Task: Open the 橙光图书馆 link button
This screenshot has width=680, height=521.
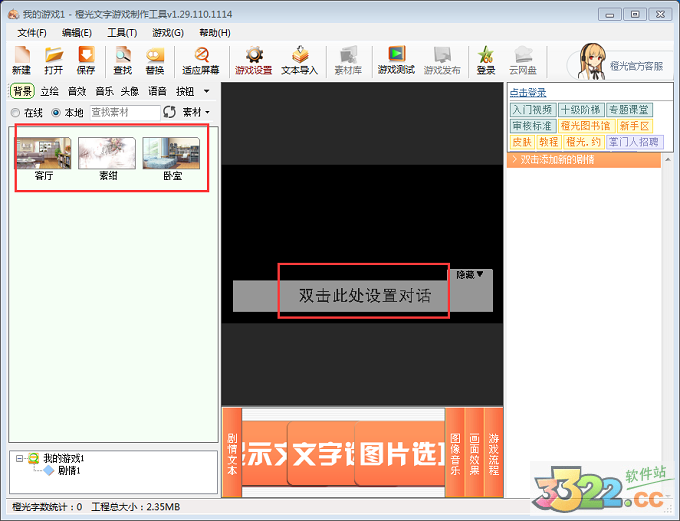Action: (x=586, y=126)
